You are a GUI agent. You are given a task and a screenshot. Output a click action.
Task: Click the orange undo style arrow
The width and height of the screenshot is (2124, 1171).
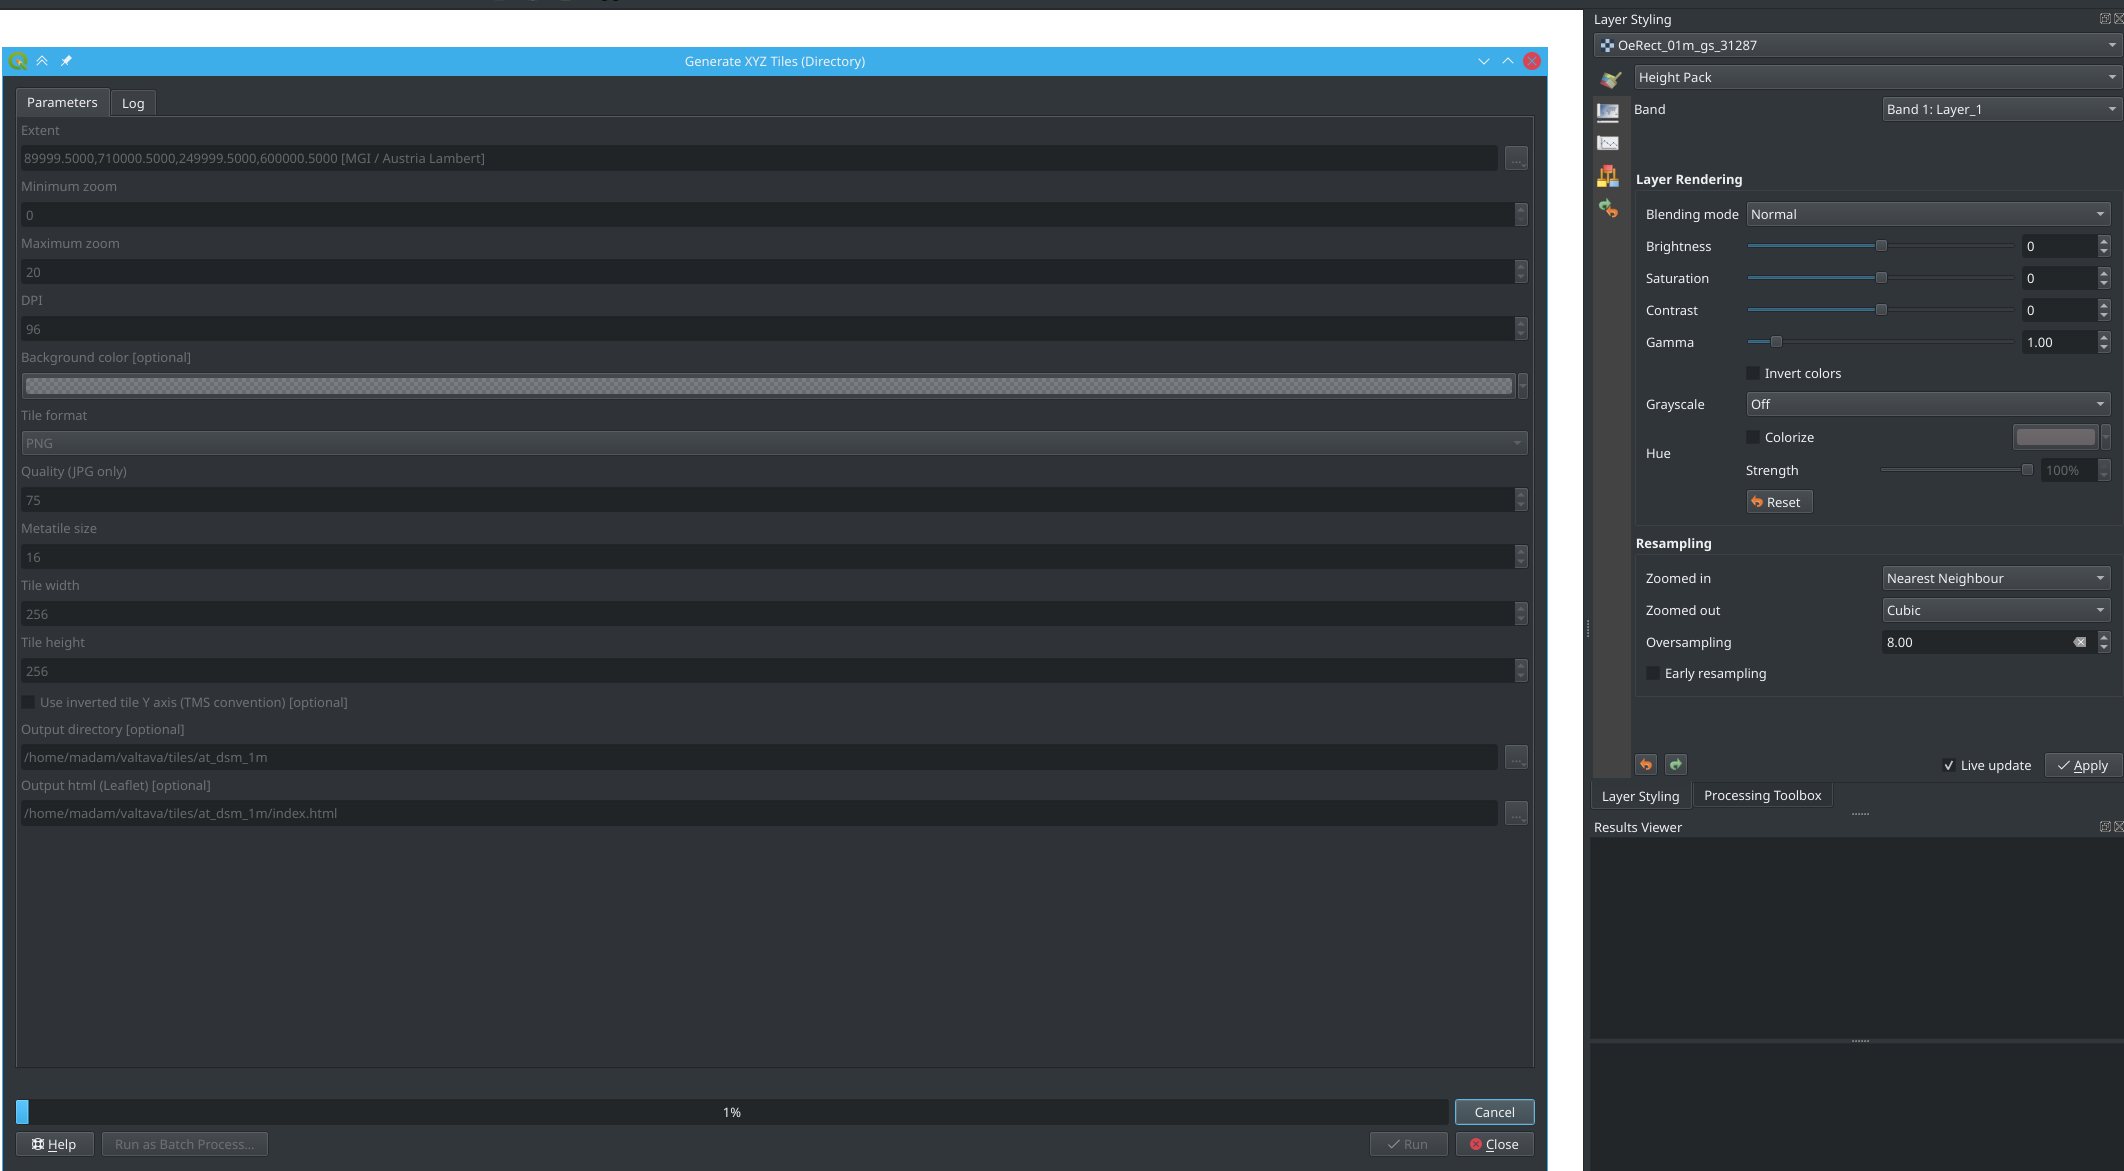pyautogui.click(x=1646, y=765)
